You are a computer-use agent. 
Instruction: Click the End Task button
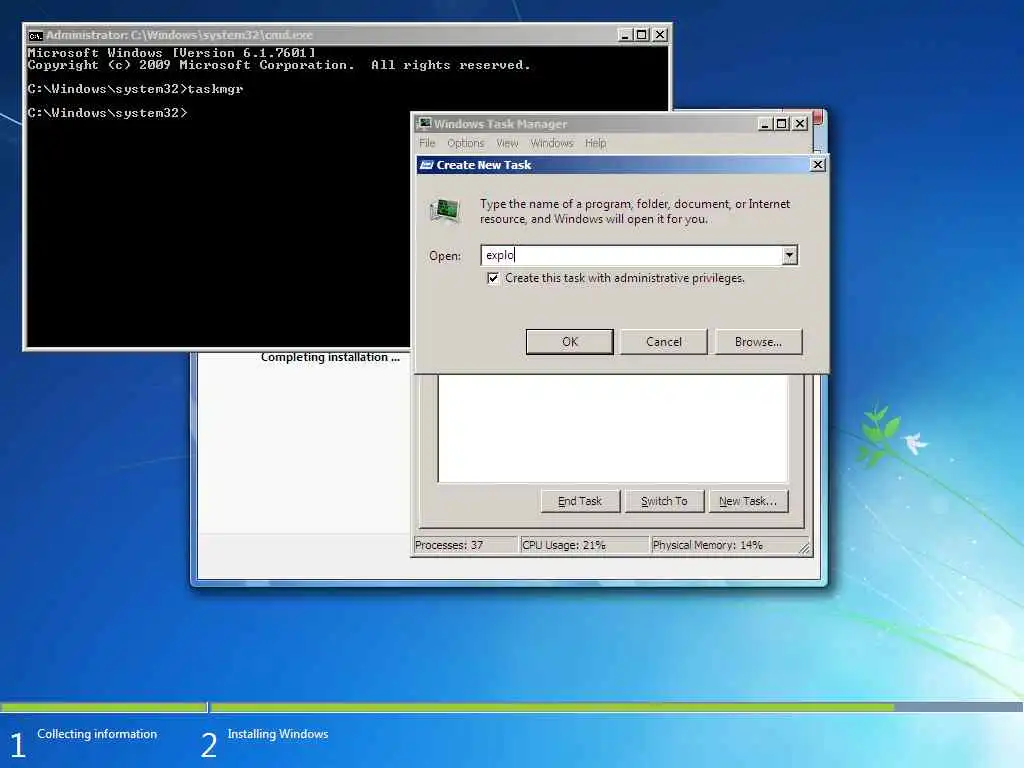click(580, 501)
